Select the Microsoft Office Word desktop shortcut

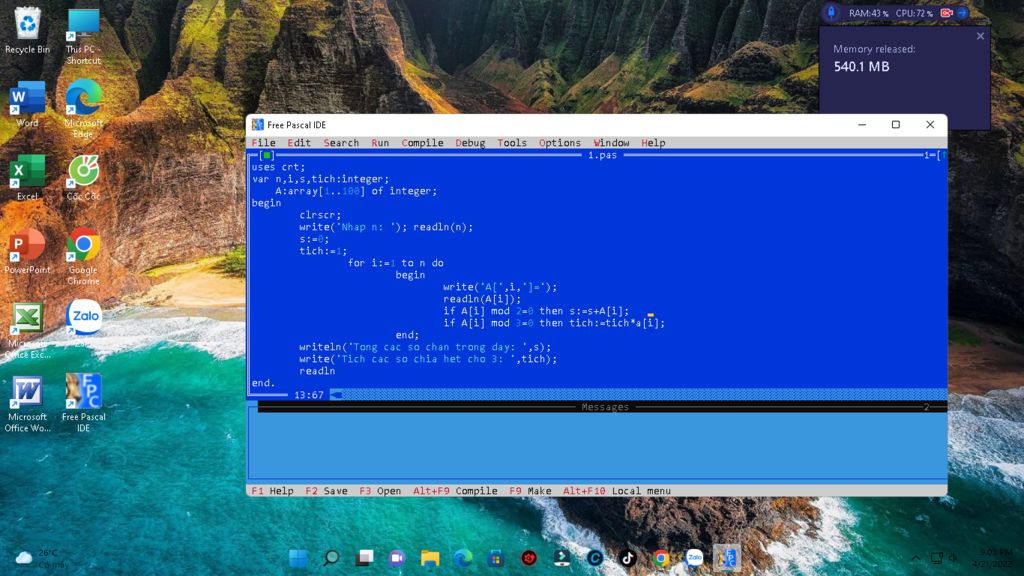(27, 404)
